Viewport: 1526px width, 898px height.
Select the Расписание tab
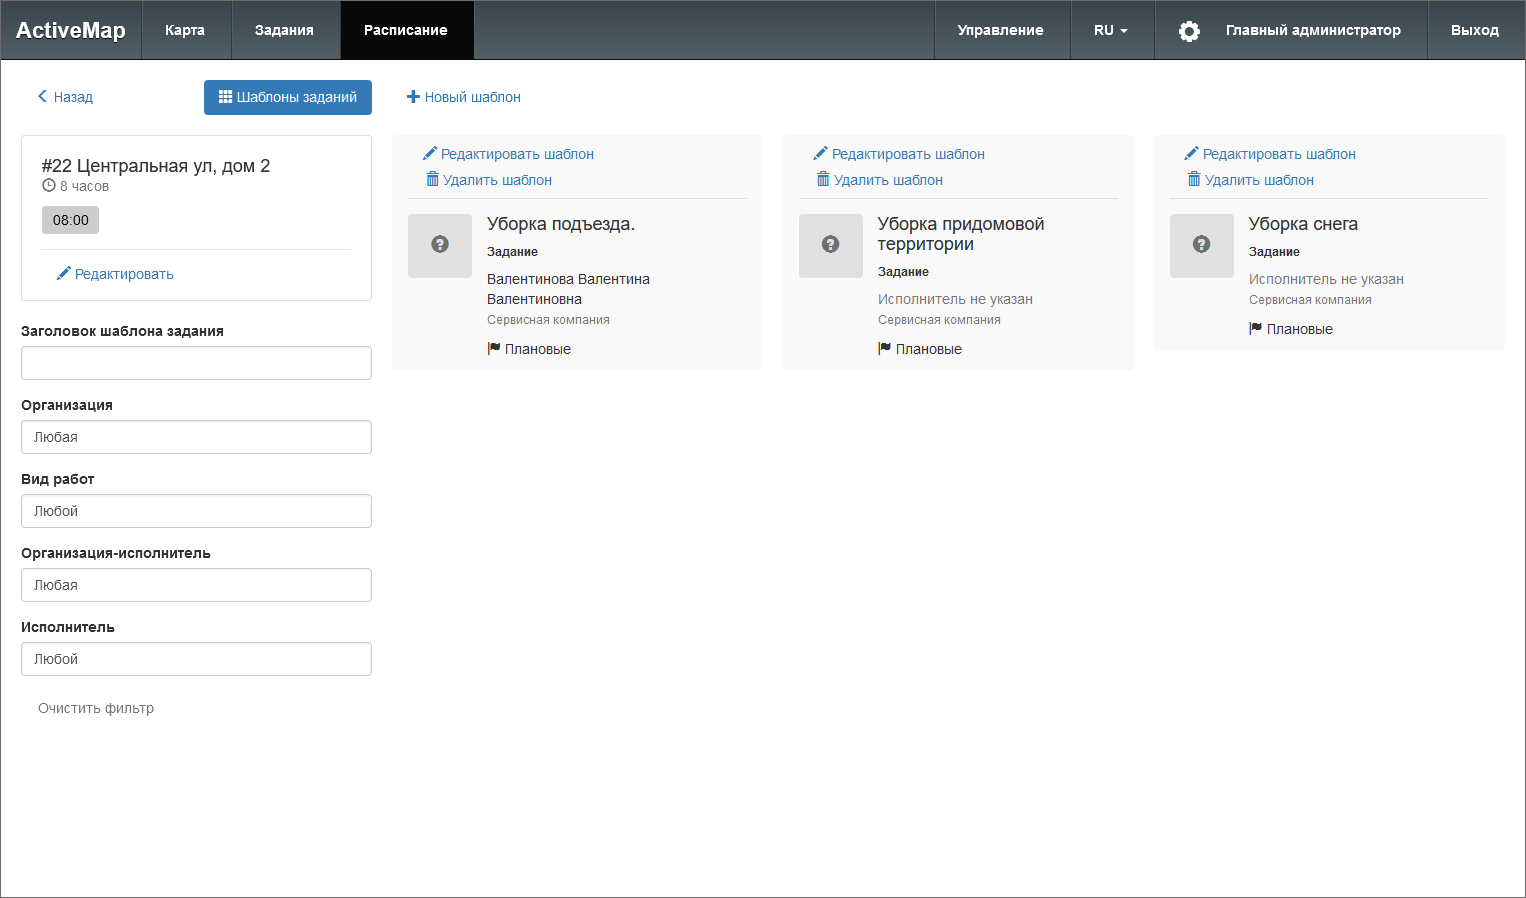point(406,30)
